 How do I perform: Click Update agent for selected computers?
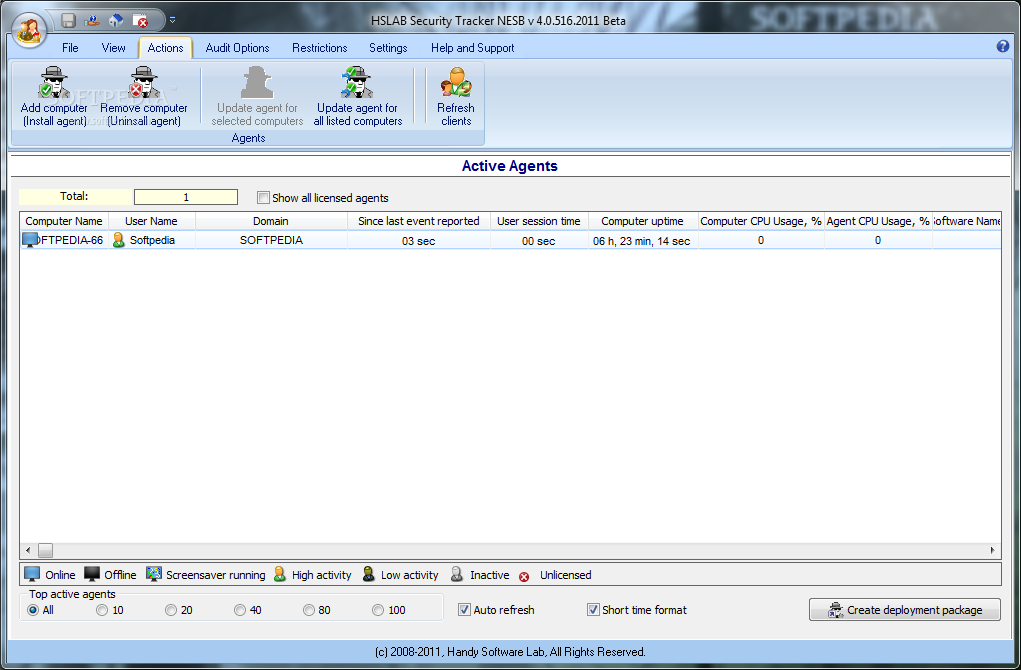257,96
